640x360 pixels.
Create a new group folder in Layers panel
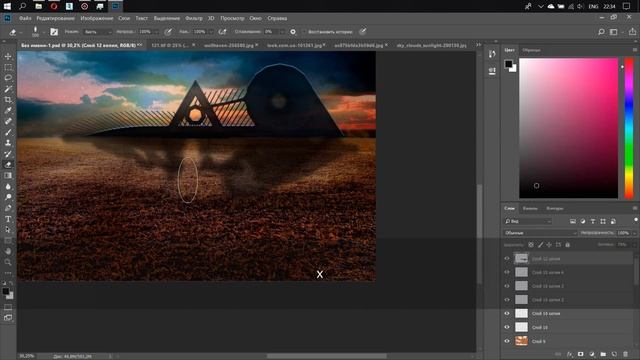[603, 354]
